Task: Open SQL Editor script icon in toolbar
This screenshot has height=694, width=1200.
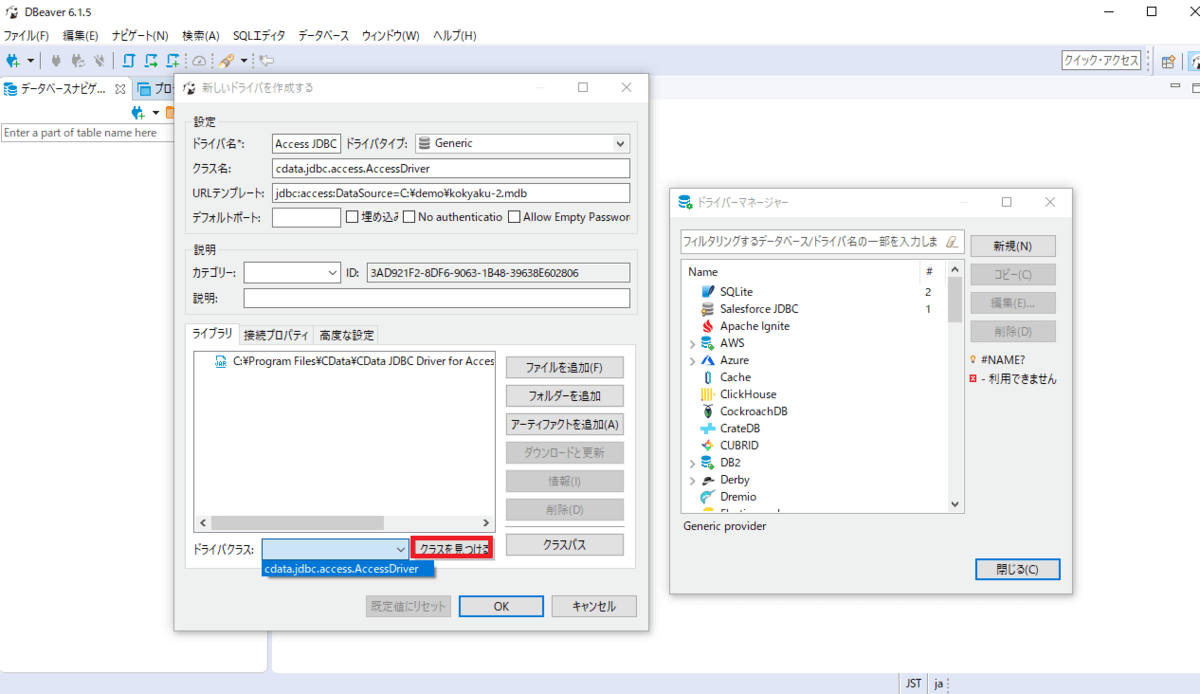Action: pyautogui.click(x=129, y=60)
